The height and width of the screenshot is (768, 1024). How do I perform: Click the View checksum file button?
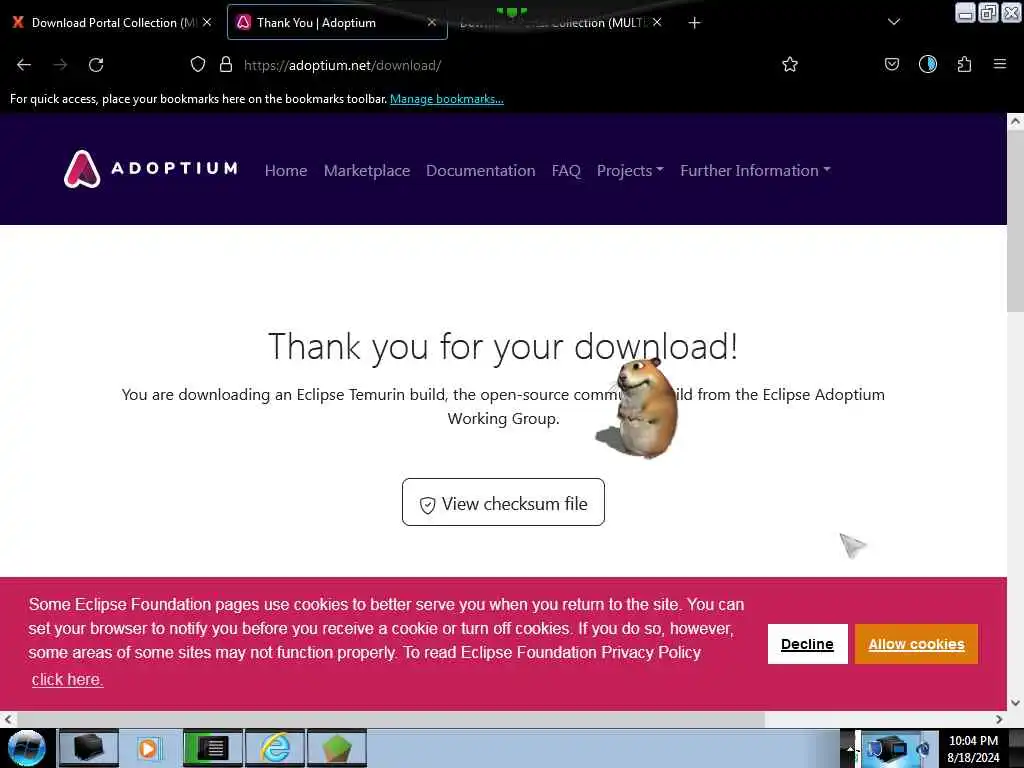(x=504, y=502)
